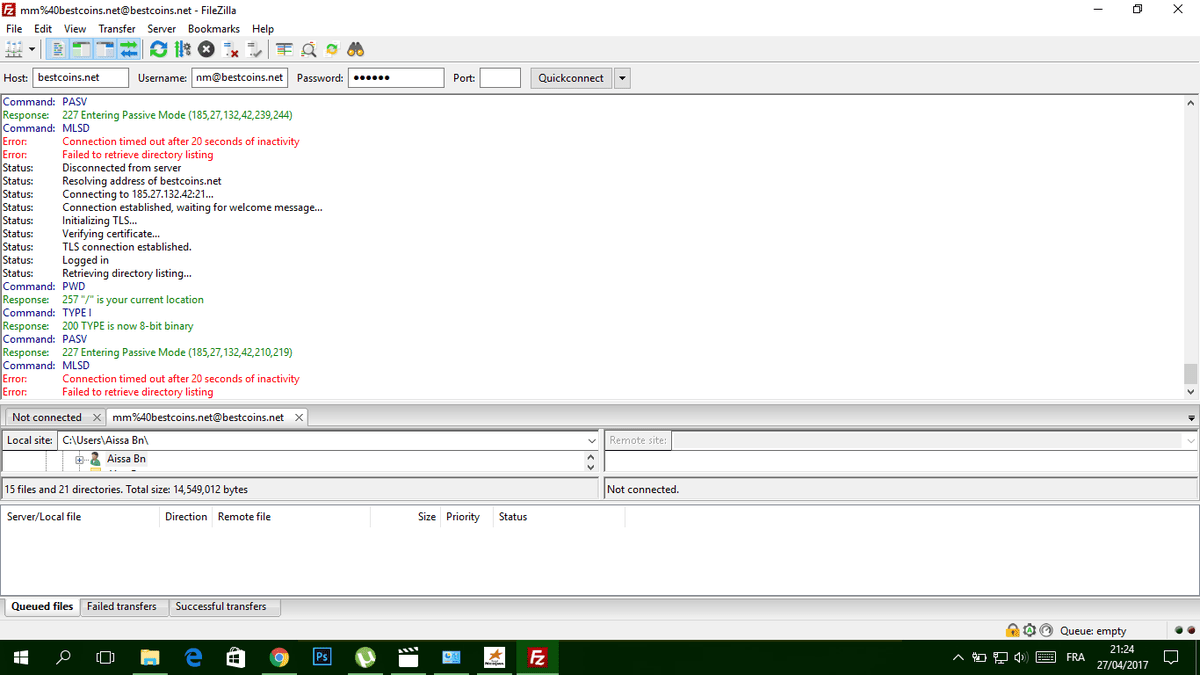Switch to mm%40bestcoins.net@bestcoins.net tab
Screen dimensions: 1200x675
pos(198,417)
